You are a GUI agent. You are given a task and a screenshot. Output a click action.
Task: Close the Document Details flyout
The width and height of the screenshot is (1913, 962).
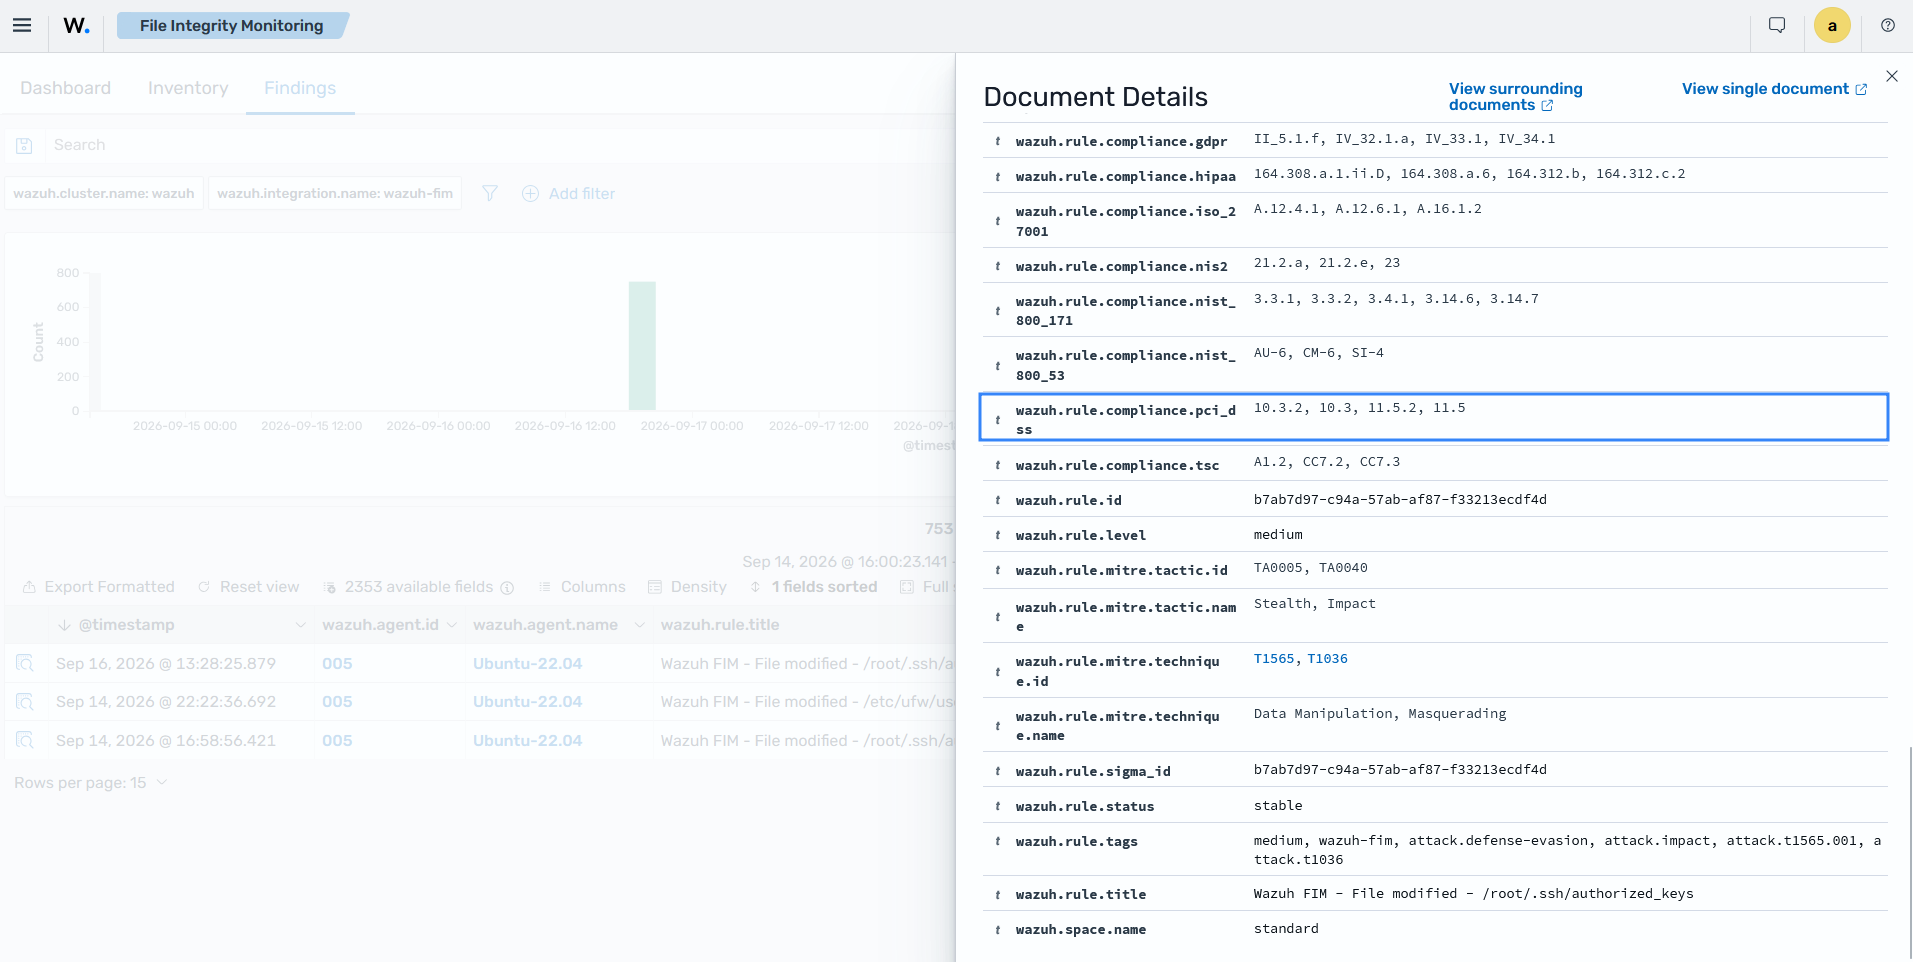tap(1892, 76)
